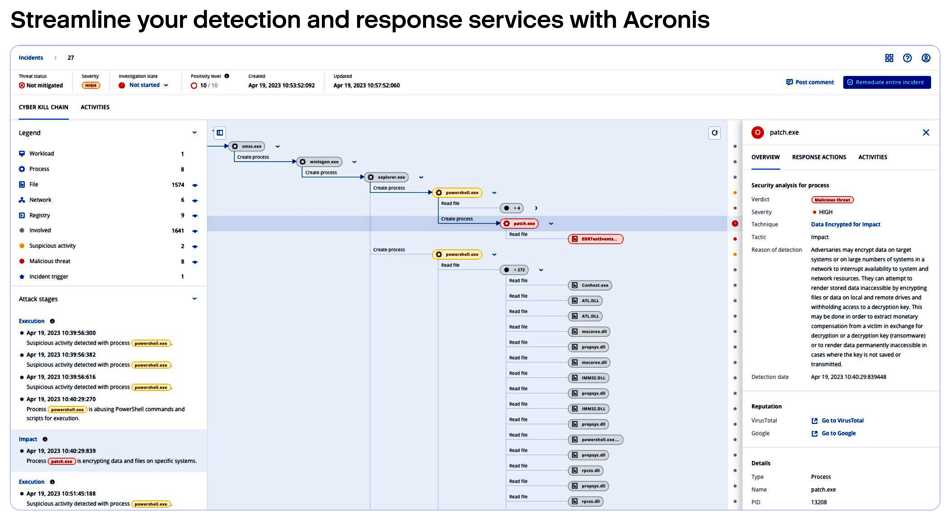Screen dimensions: 950x522
Task: Click the Network legend icon
Action: (22, 200)
